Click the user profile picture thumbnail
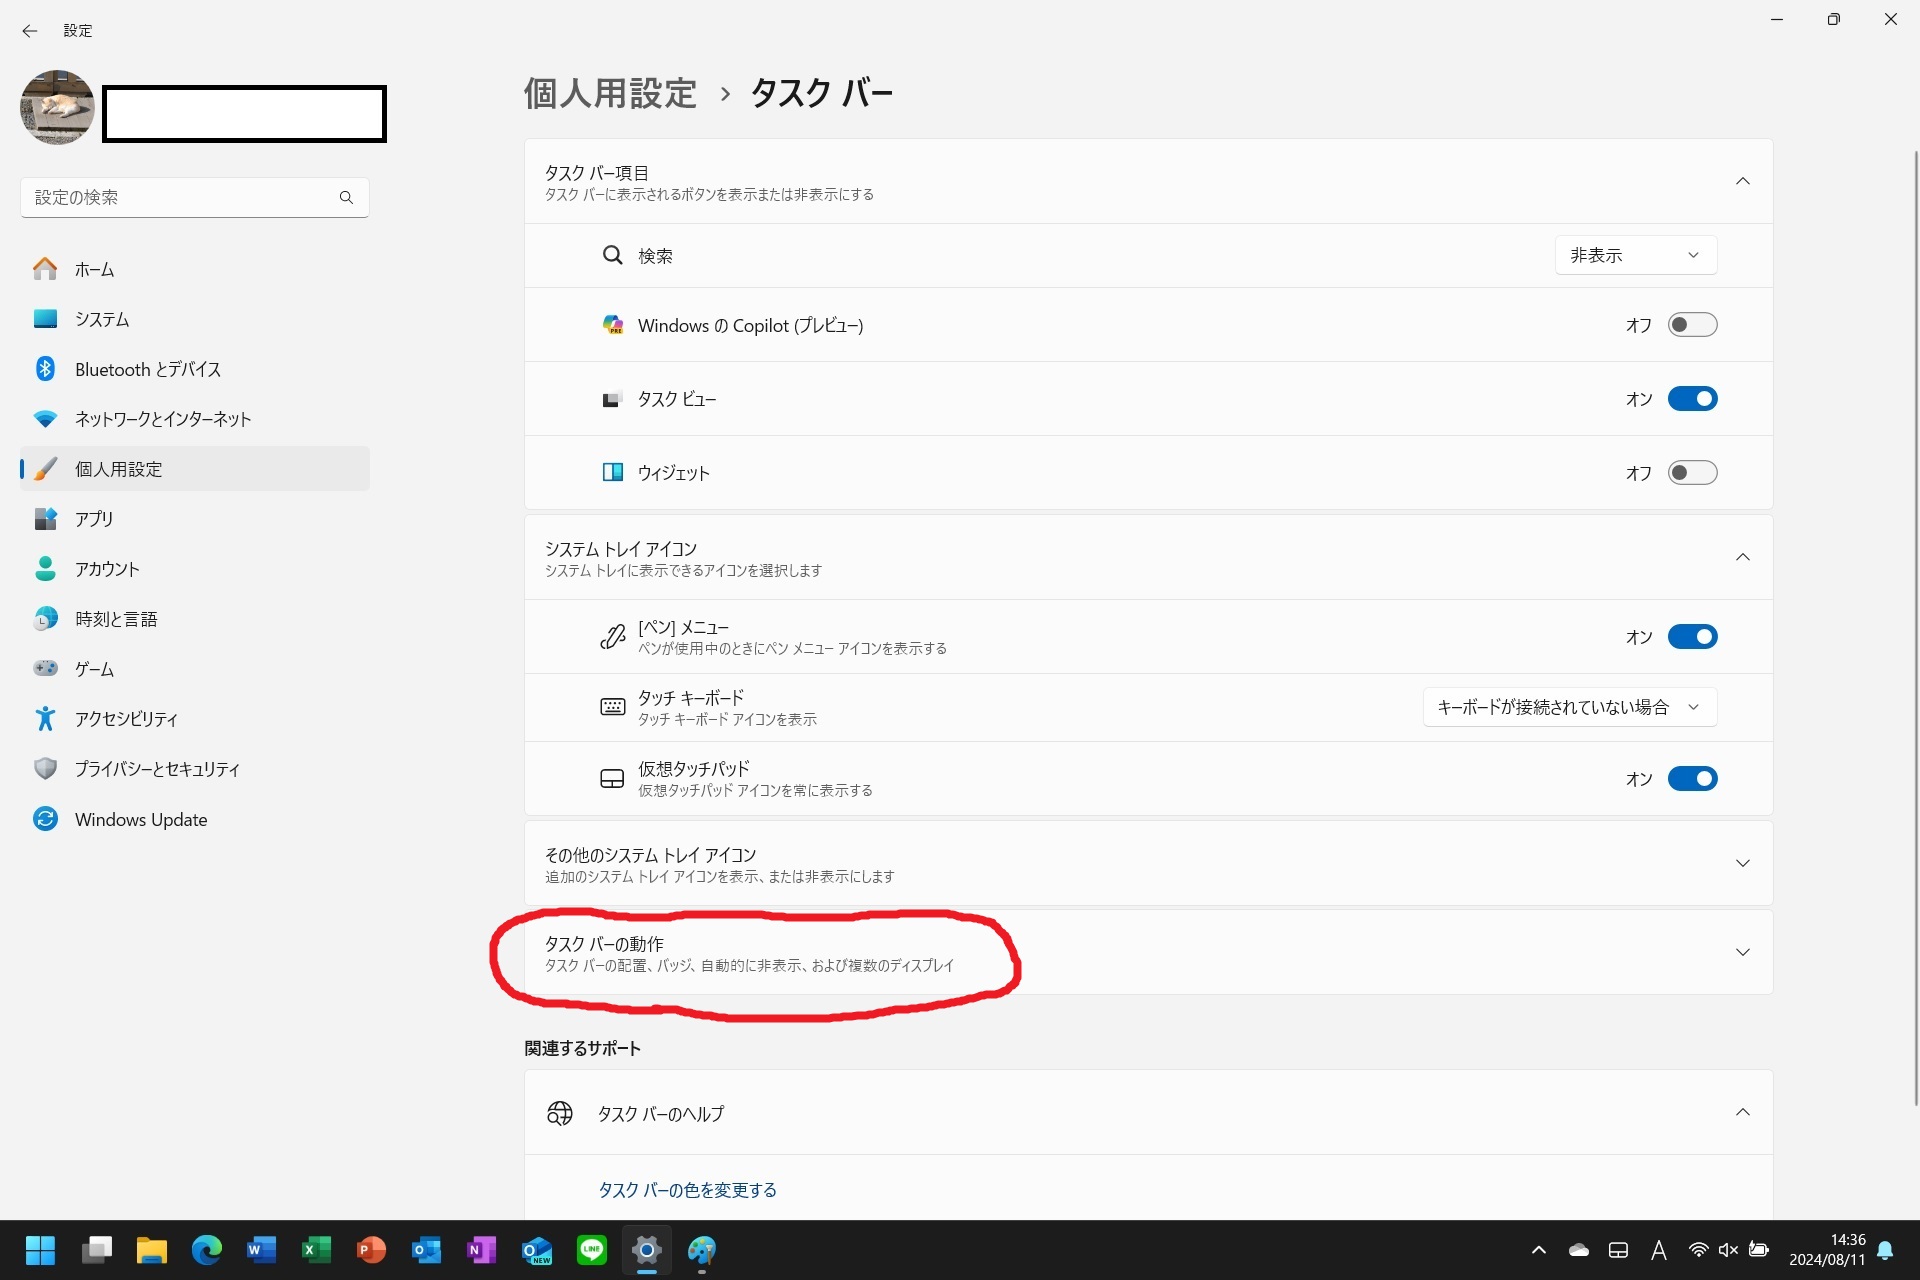This screenshot has width=1920, height=1280. pos(57,108)
